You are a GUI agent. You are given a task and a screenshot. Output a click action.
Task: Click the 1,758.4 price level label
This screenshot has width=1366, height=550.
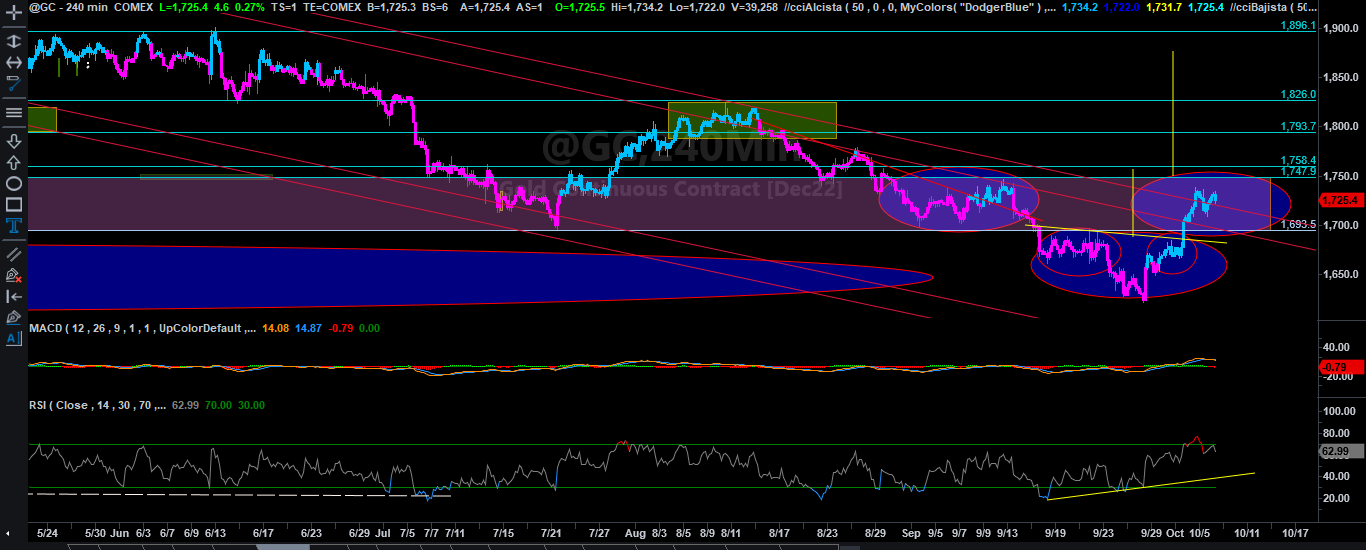[1299, 160]
